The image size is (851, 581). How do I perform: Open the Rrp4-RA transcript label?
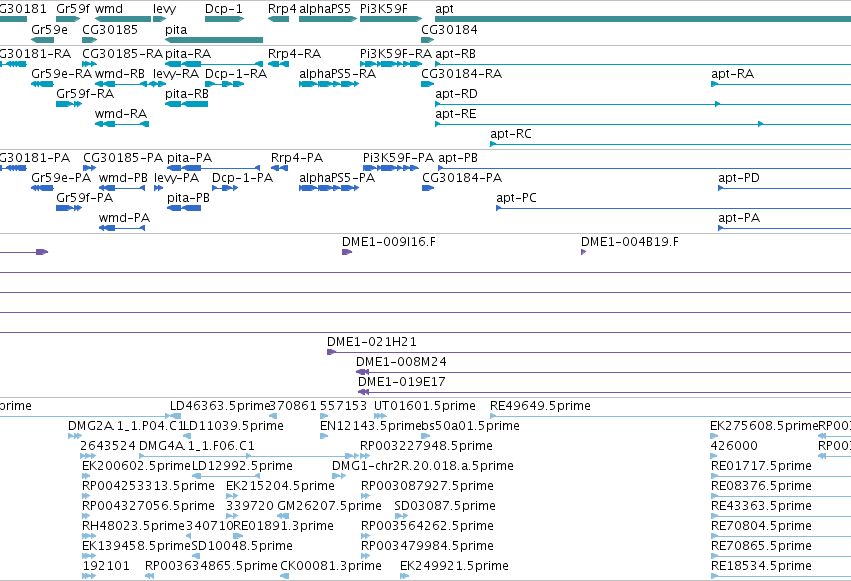coord(294,54)
